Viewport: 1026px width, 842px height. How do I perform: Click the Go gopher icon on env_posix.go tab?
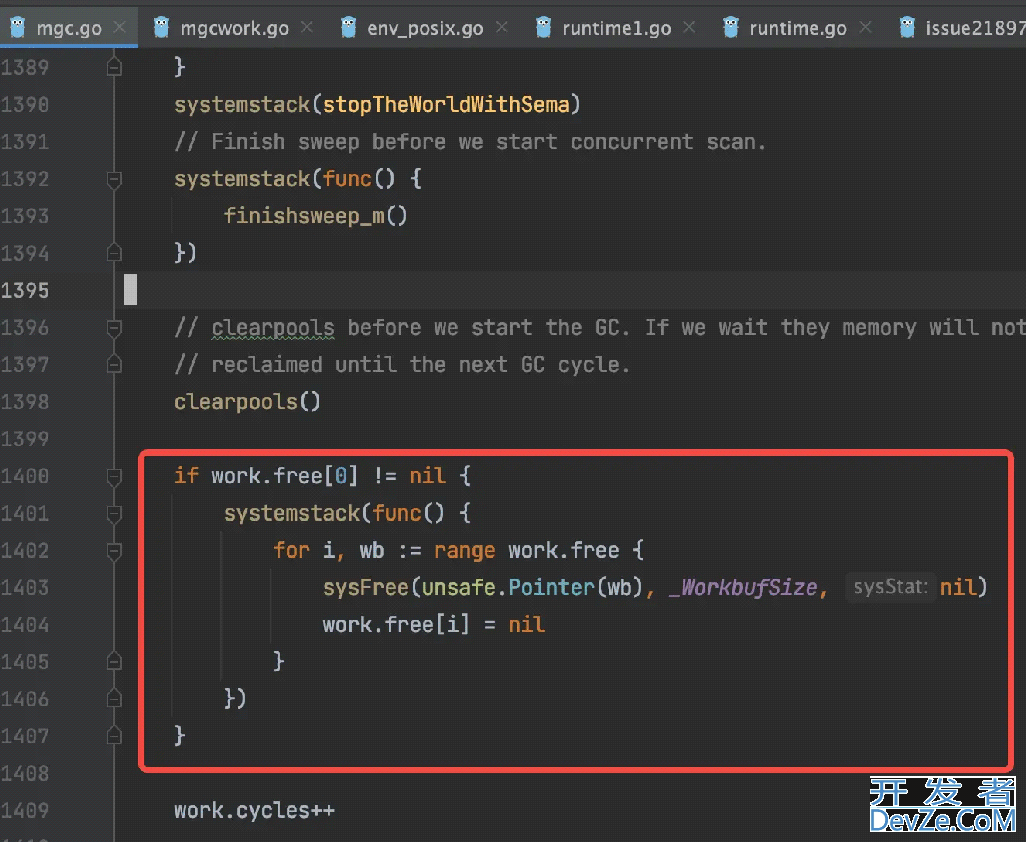pyautogui.click(x=349, y=27)
